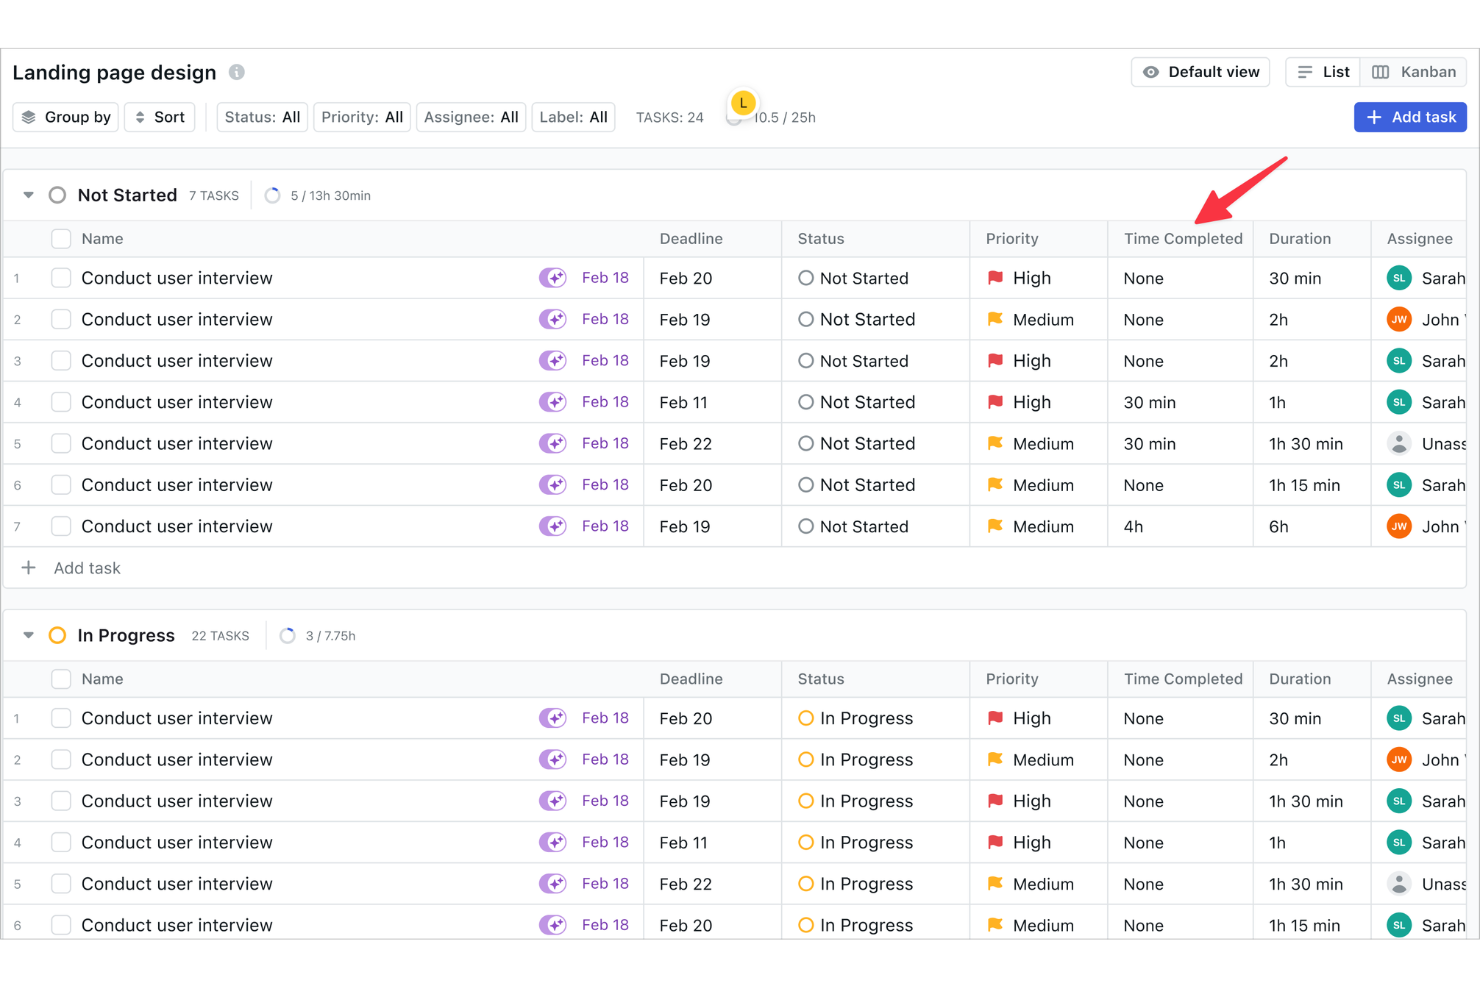This screenshot has width=1480, height=987.
Task: Click the purple recurring icon next to Feb 18
Action: (552, 278)
